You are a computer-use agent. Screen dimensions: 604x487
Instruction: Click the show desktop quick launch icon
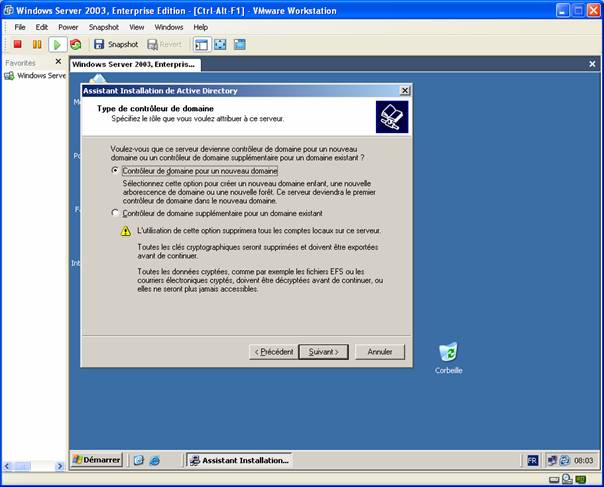pos(139,460)
